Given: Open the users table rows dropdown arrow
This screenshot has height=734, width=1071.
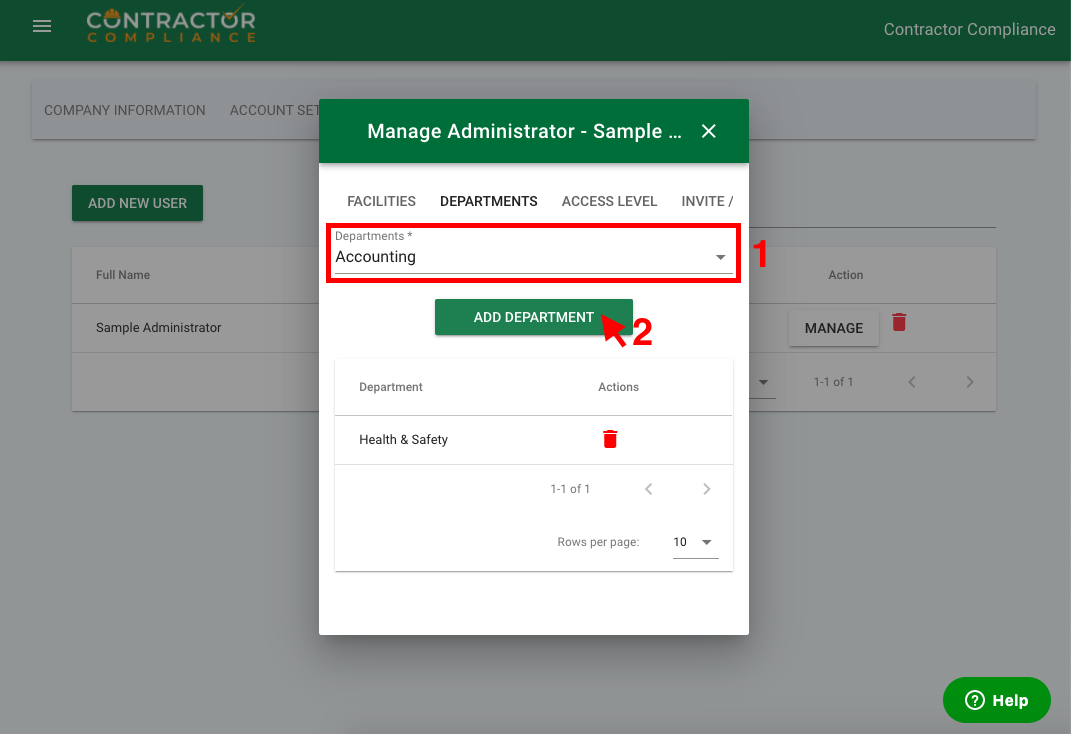Looking at the screenshot, I should pos(764,382).
